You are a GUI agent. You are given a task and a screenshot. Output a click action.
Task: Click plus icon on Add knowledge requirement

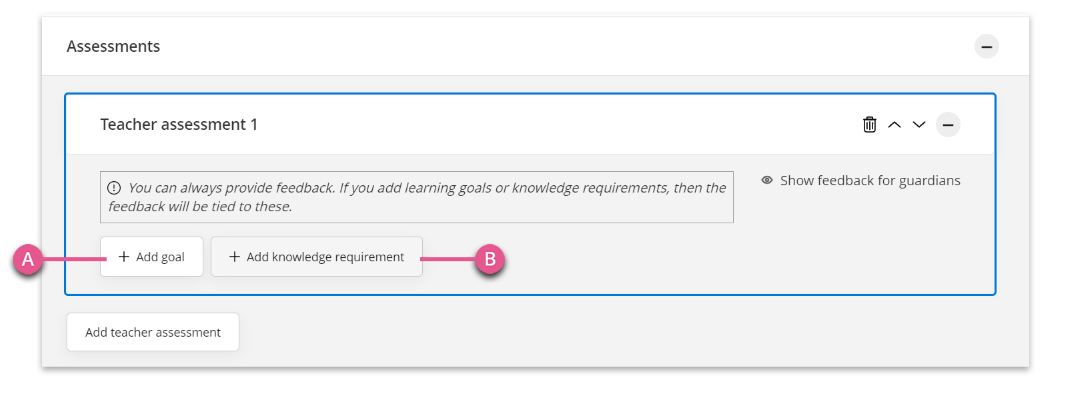pyautogui.click(x=234, y=257)
